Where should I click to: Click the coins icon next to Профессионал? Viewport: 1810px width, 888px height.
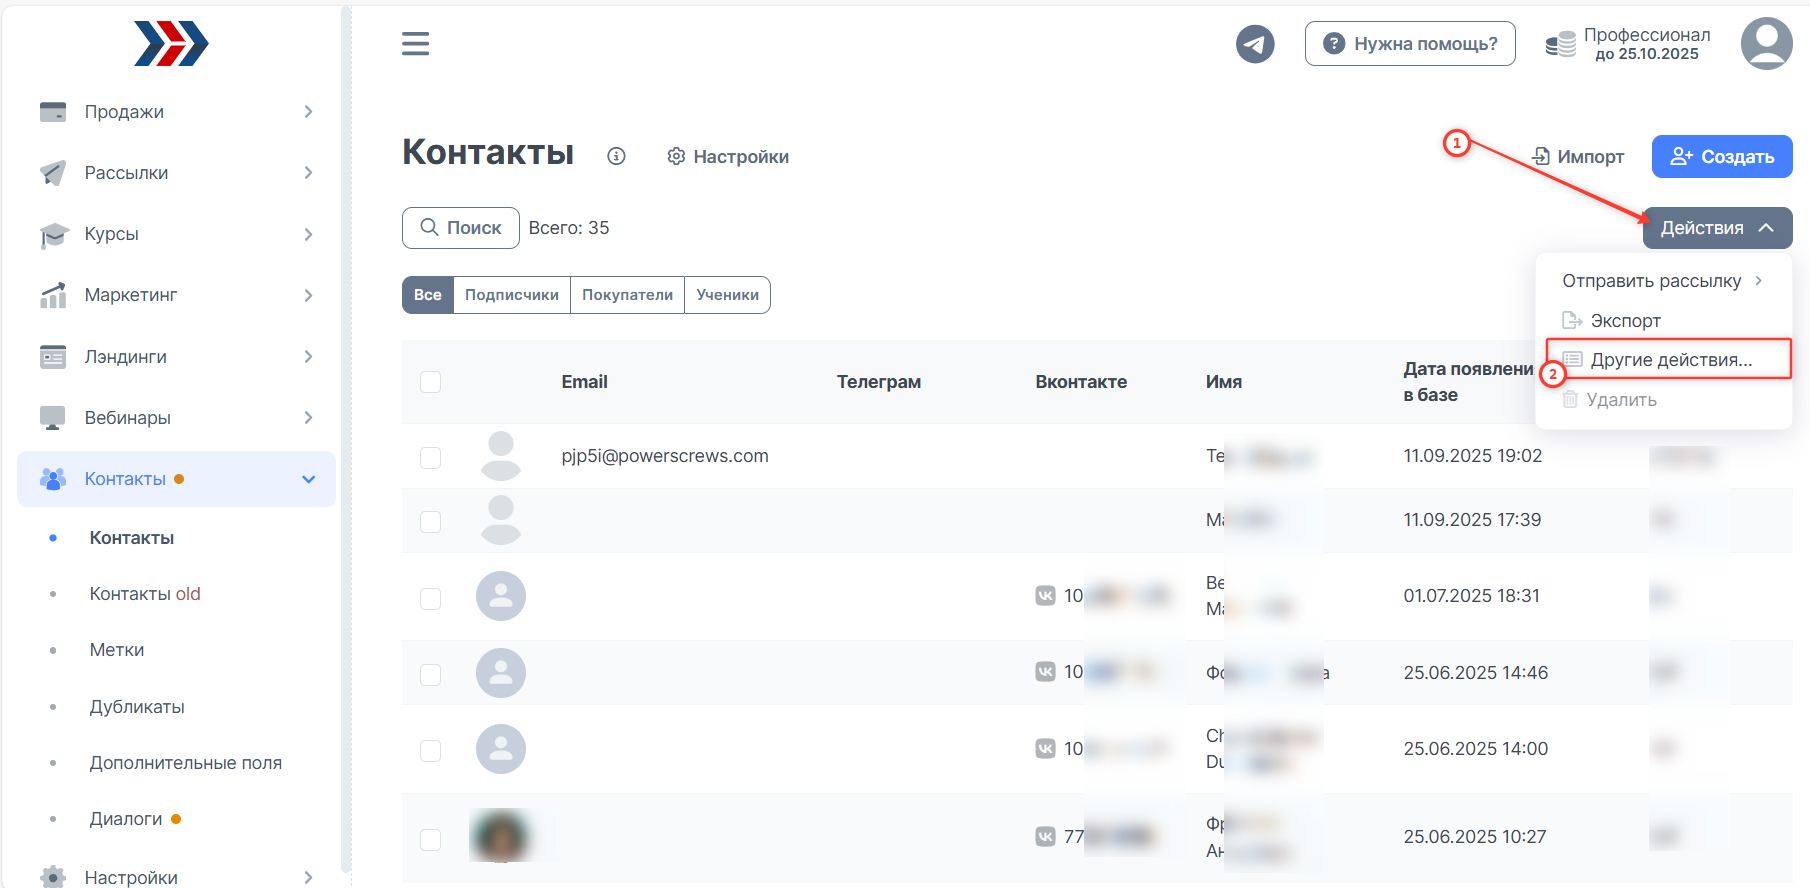[x=1560, y=45]
